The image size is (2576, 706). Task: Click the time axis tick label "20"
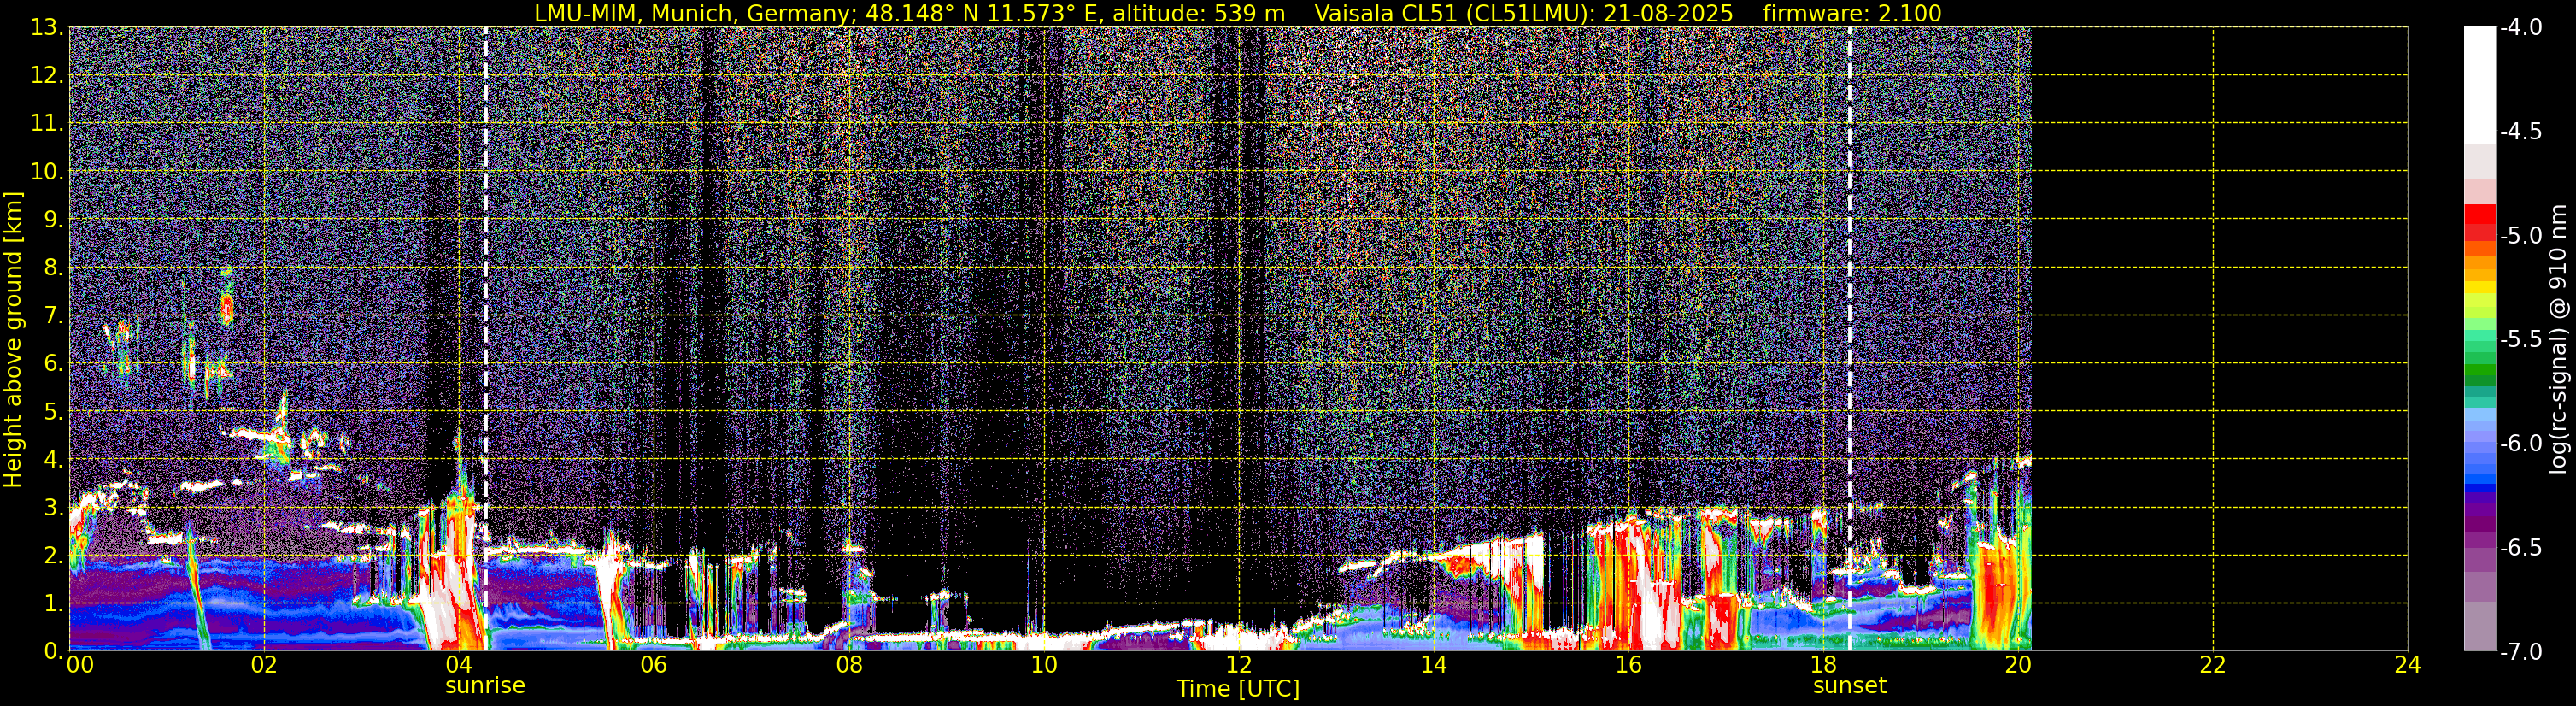pyautogui.click(x=2019, y=666)
